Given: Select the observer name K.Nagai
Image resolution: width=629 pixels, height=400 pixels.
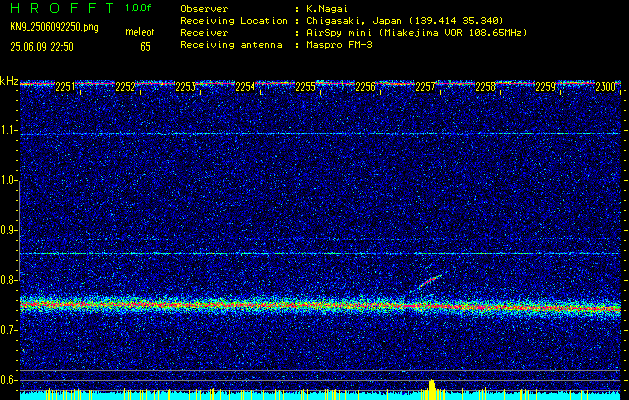Looking at the screenshot, I should click(325, 8).
